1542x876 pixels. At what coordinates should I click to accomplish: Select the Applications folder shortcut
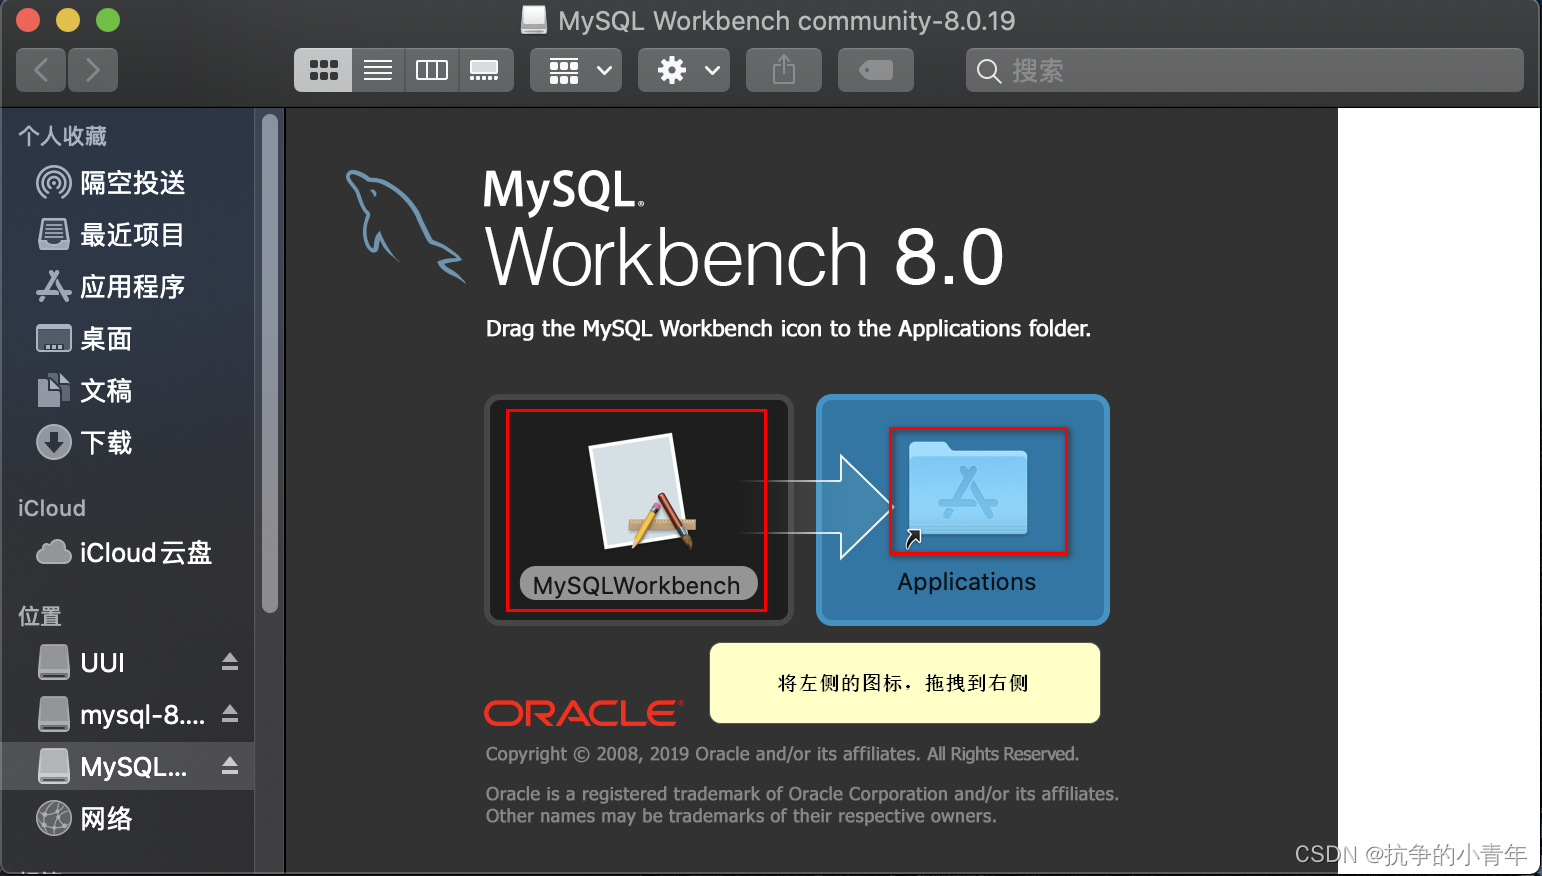click(x=967, y=489)
